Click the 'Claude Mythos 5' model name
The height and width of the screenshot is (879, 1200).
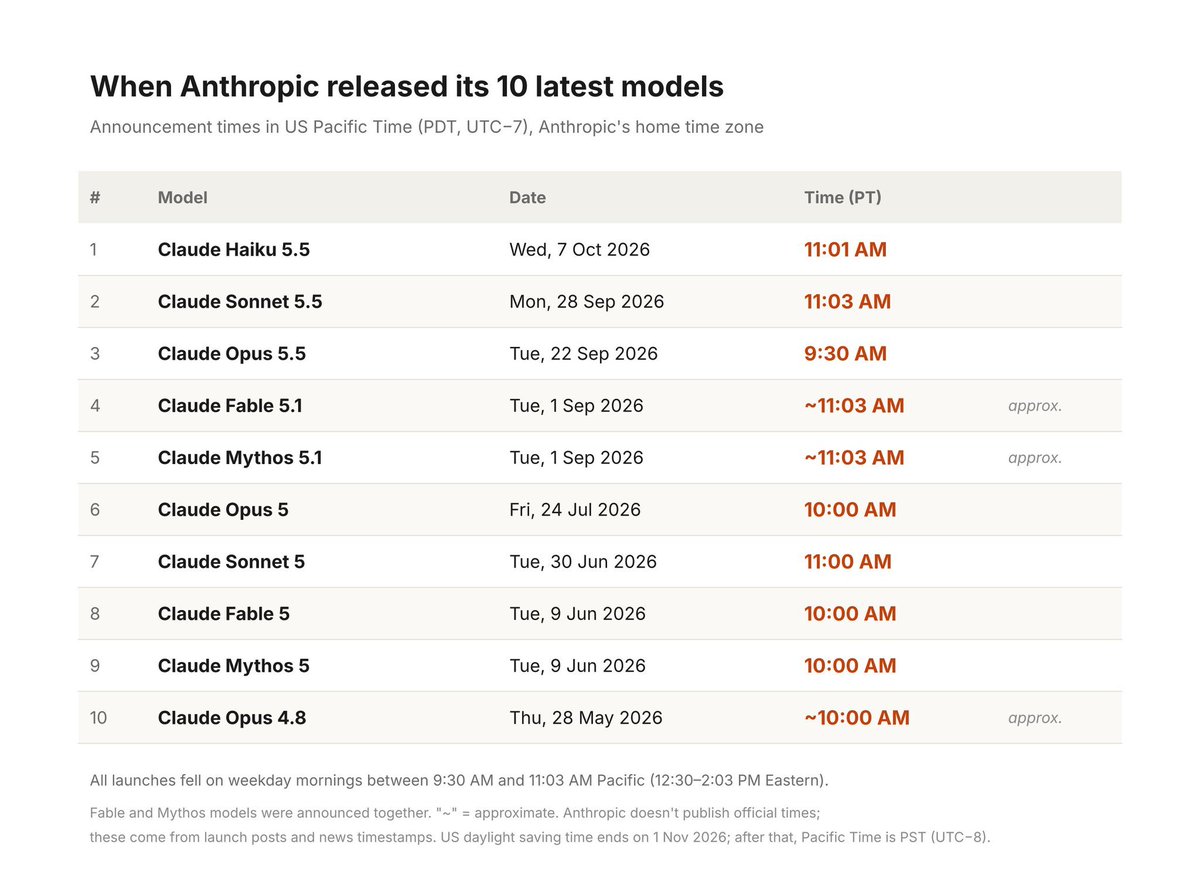tap(234, 665)
